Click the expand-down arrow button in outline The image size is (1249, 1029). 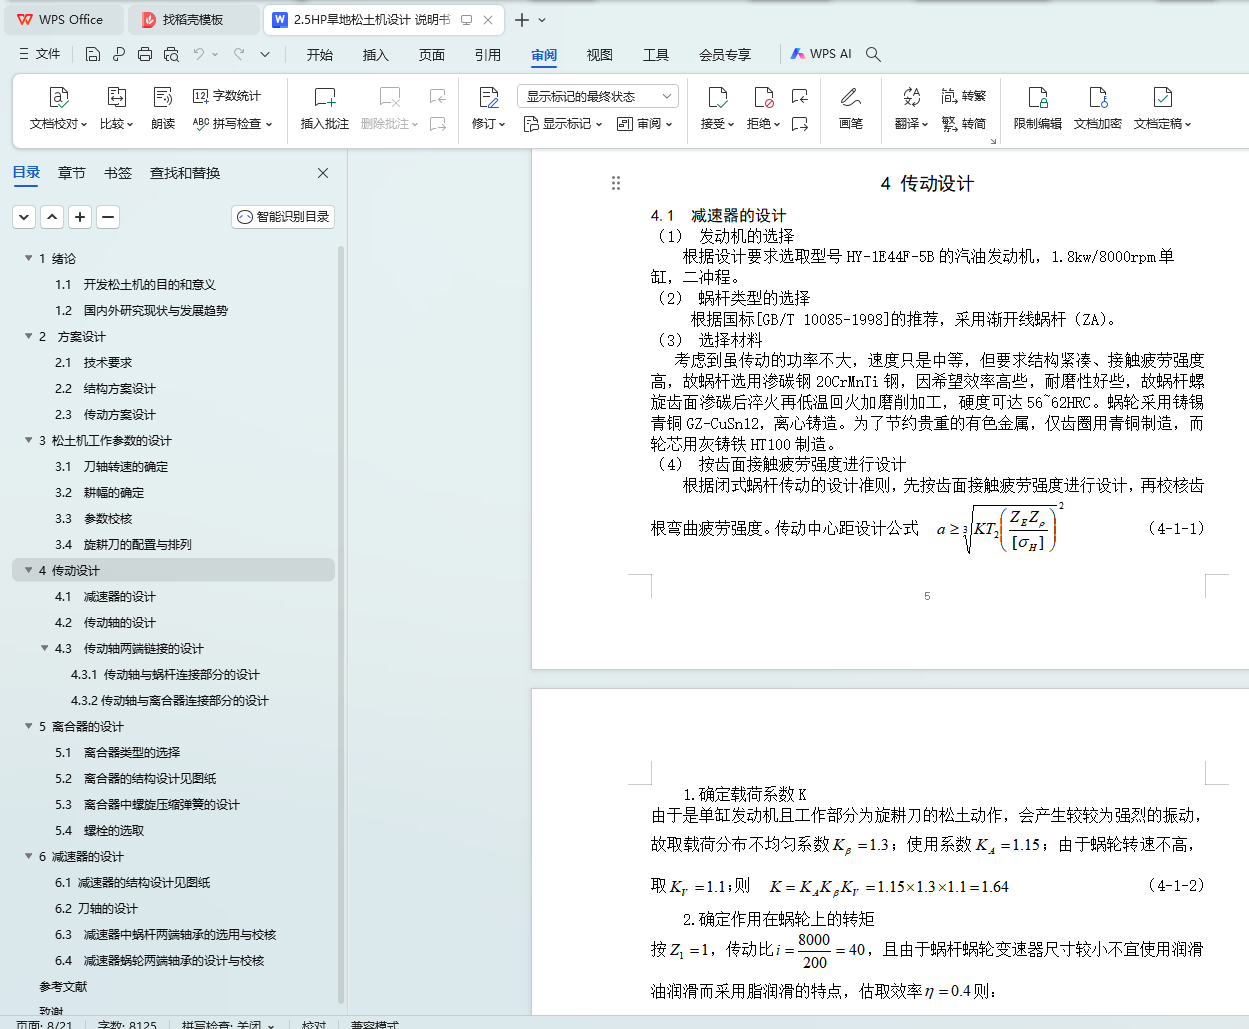24,216
